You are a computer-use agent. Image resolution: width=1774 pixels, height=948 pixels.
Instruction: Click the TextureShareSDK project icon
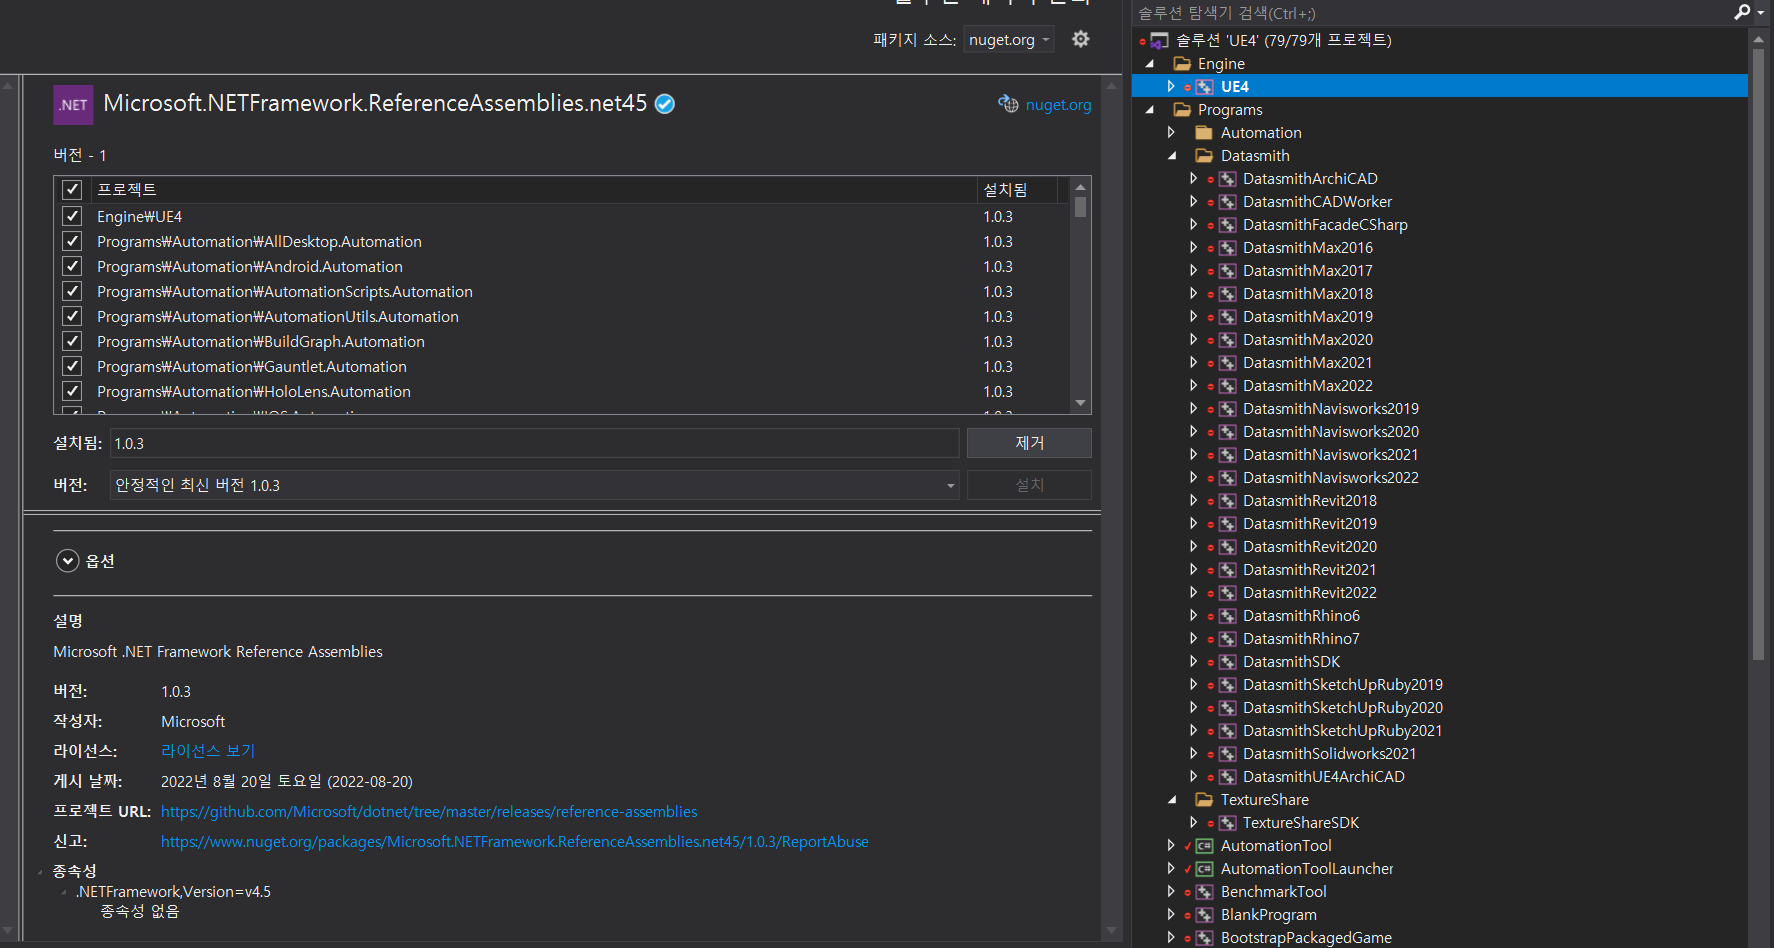click(1227, 823)
